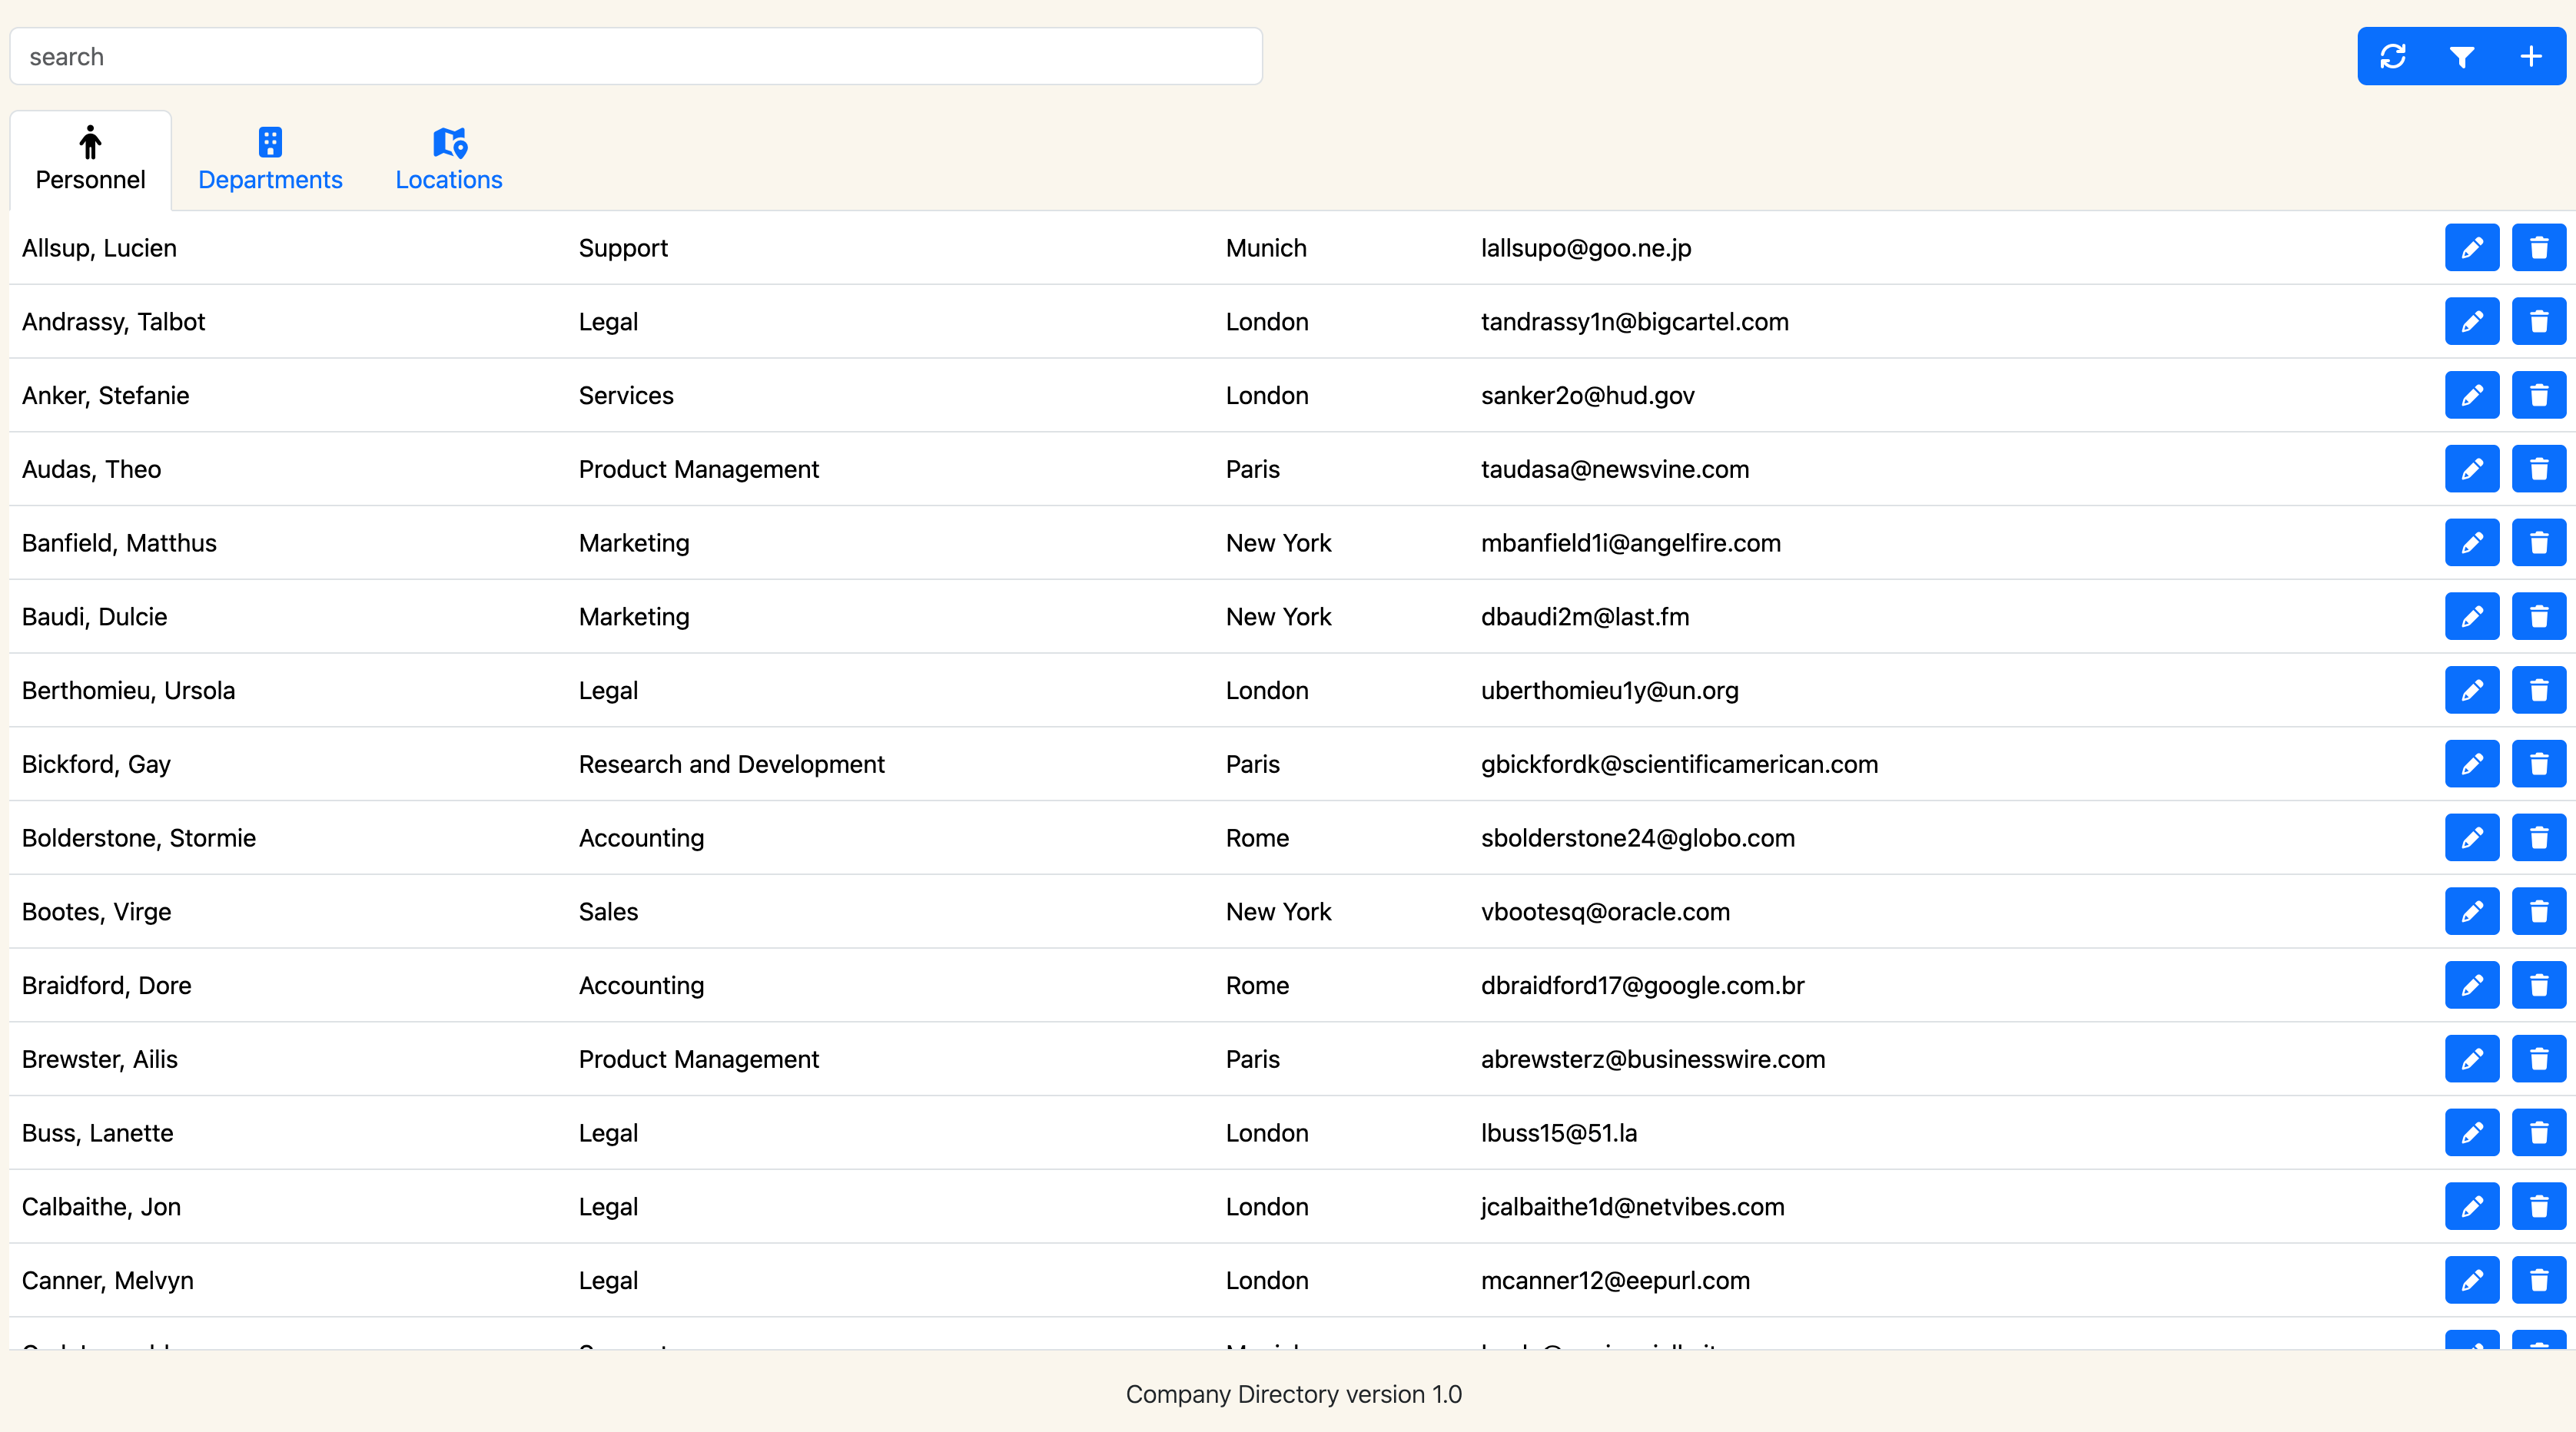Click the plus icon to add a new entry
The height and width of the screenshot is (1432, 2576).
click(x=2531, y=56)
